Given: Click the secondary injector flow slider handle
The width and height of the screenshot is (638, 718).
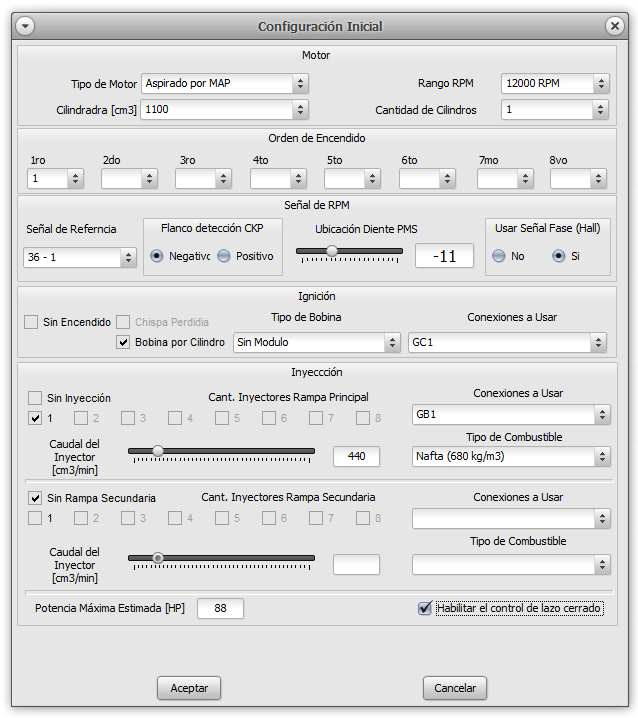Looking at the screenshot, I should (158, 558).
